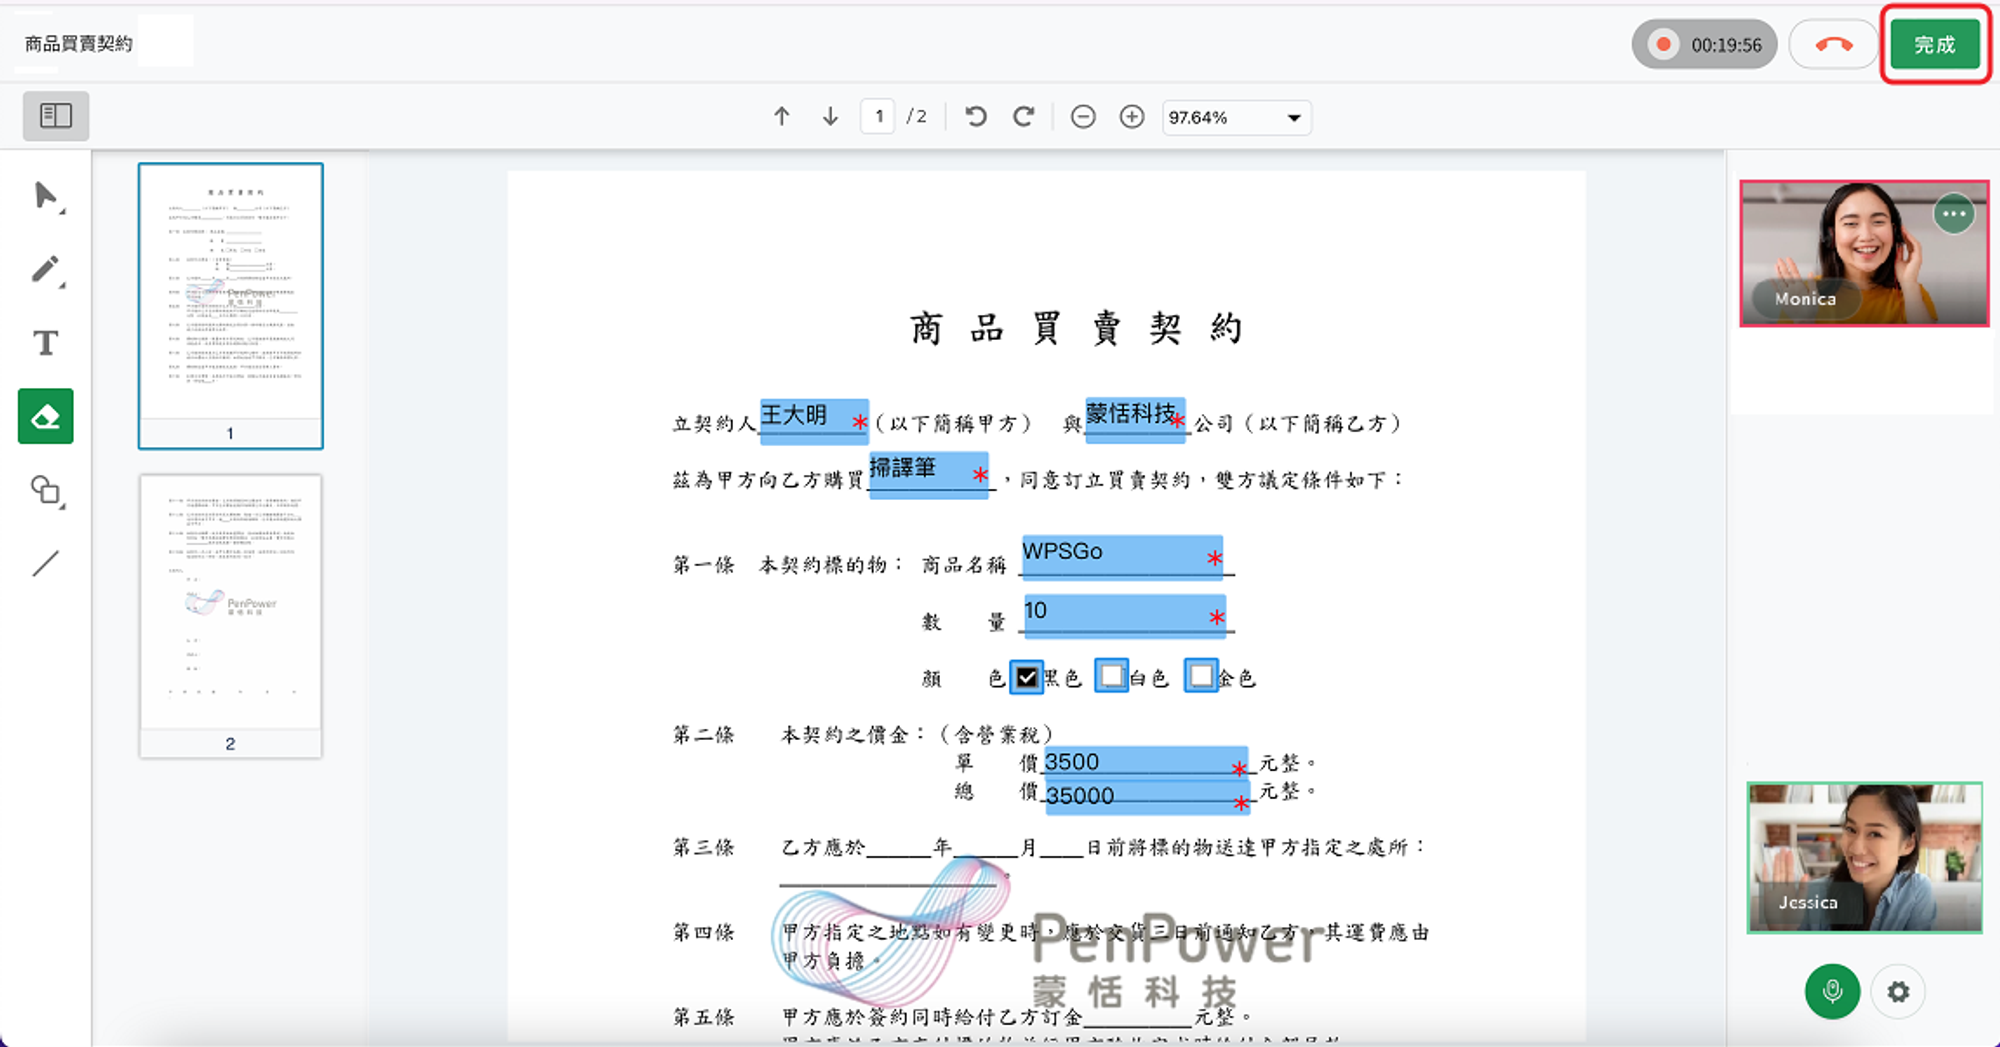Click the 王大明 name field
2000x1047 pixels.
[814, 420]
